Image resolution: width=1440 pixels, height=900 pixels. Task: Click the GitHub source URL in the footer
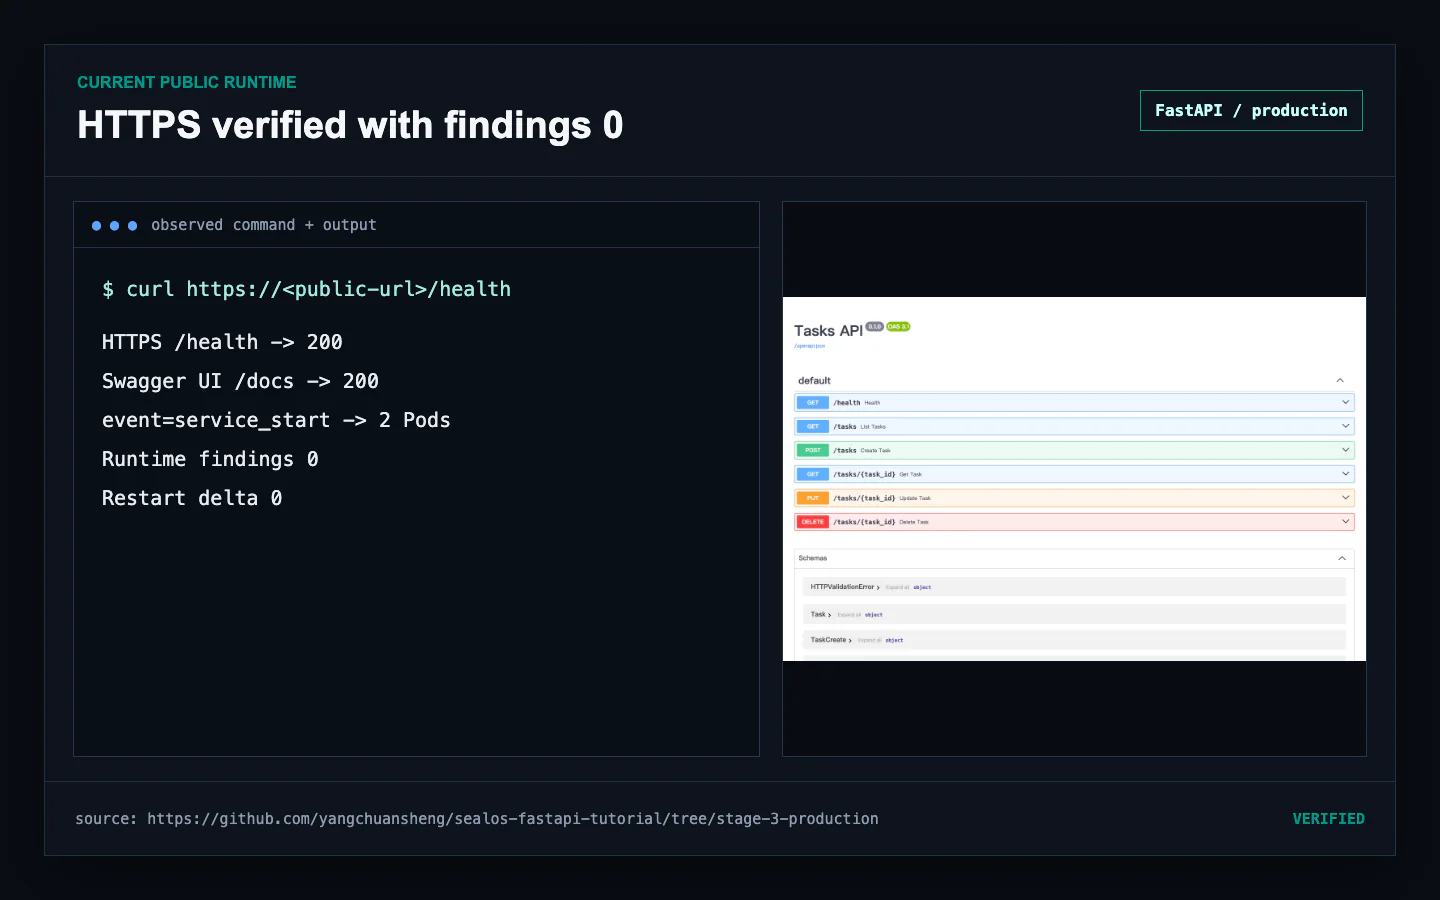513,819
